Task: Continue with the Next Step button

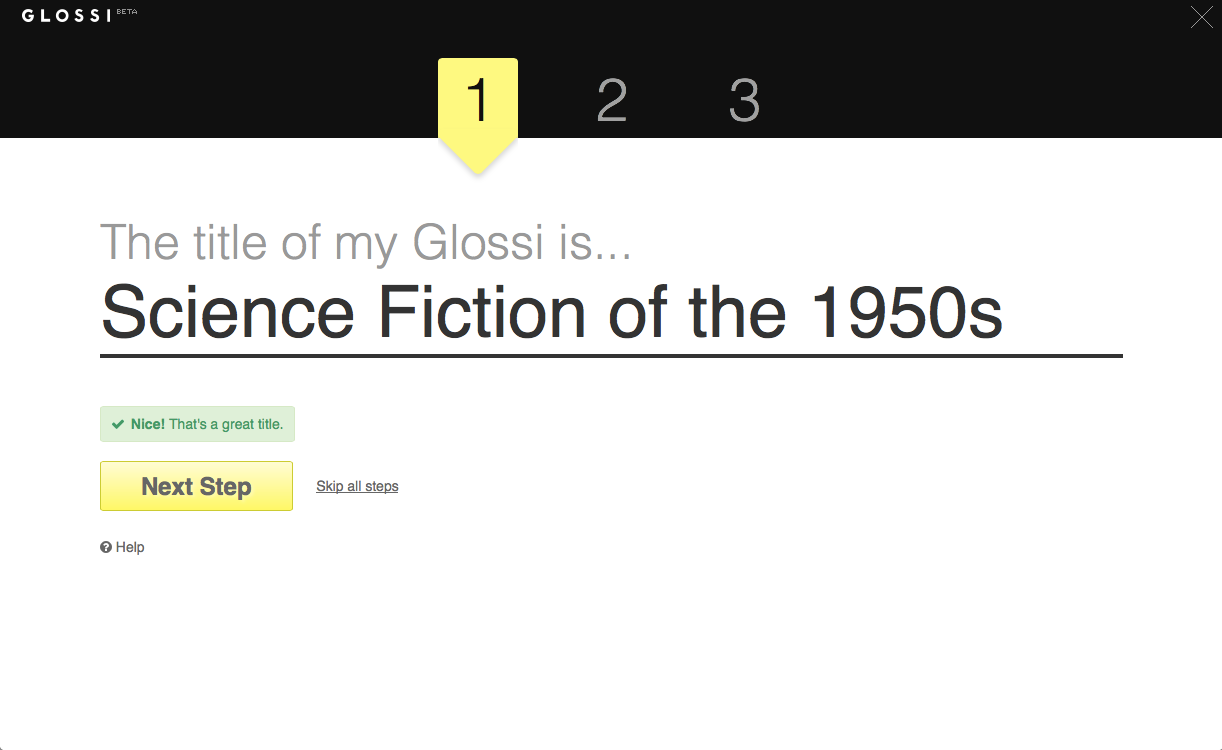Action: pyautogui.click(x=196, y=486)
